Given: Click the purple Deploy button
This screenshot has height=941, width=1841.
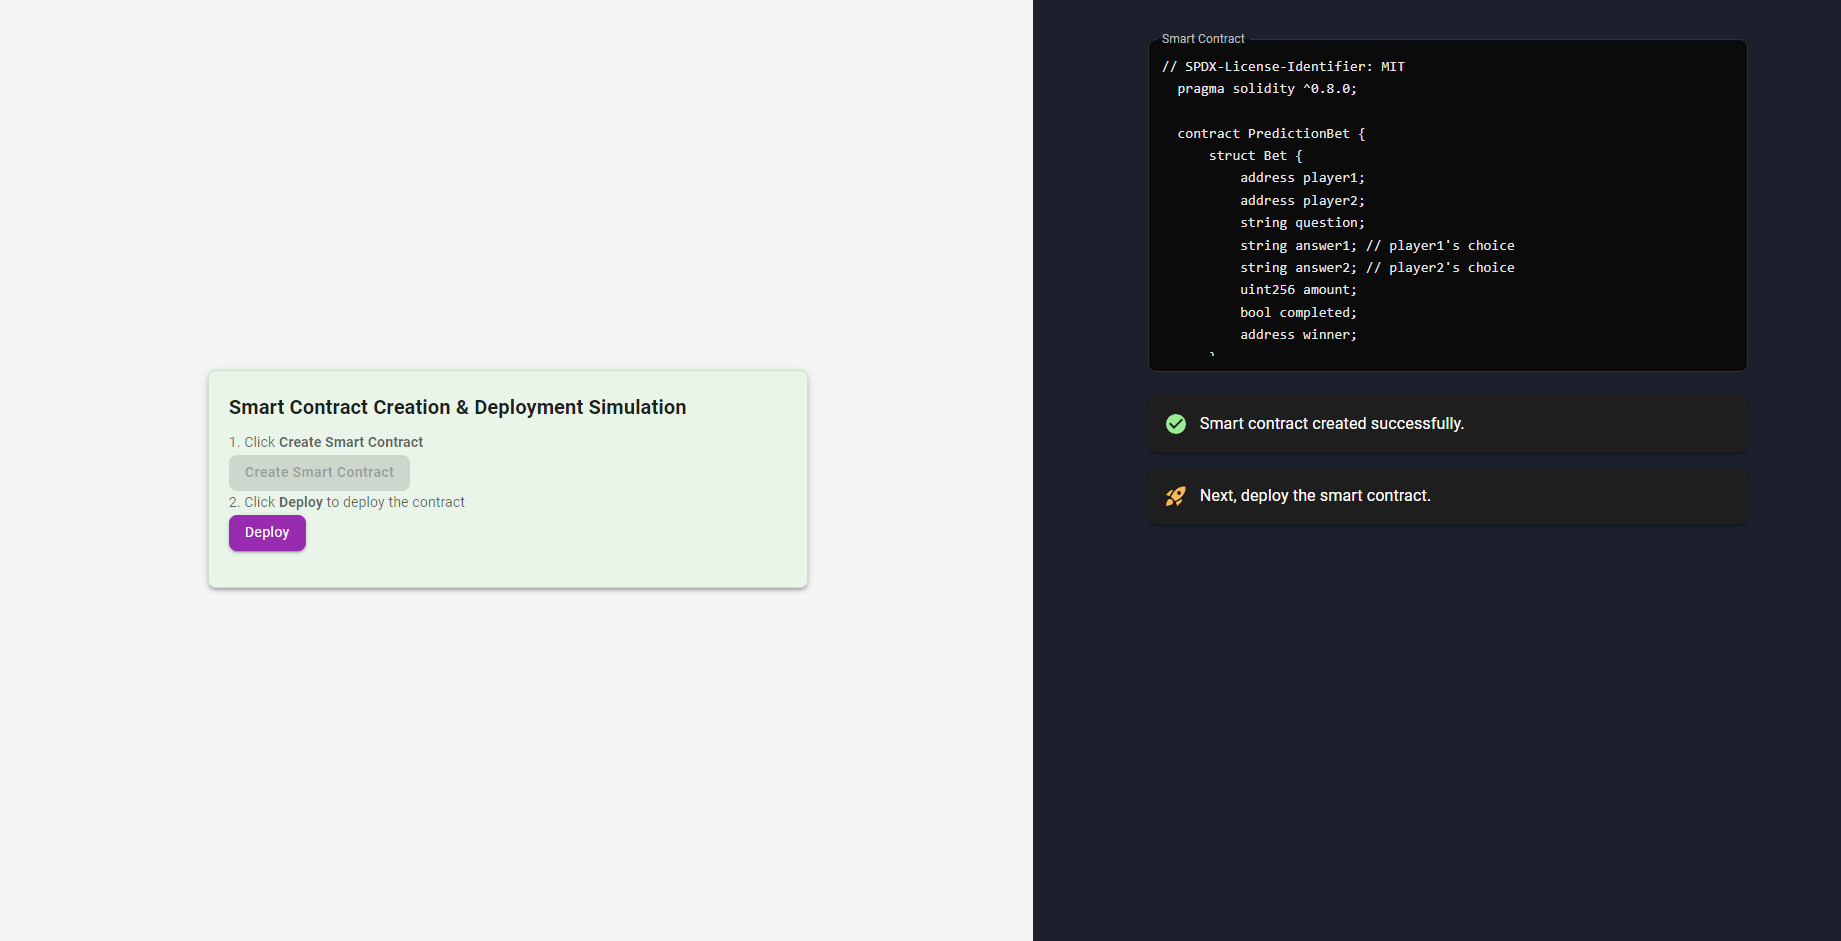Looking at the screenshot, I should [267, 533].
